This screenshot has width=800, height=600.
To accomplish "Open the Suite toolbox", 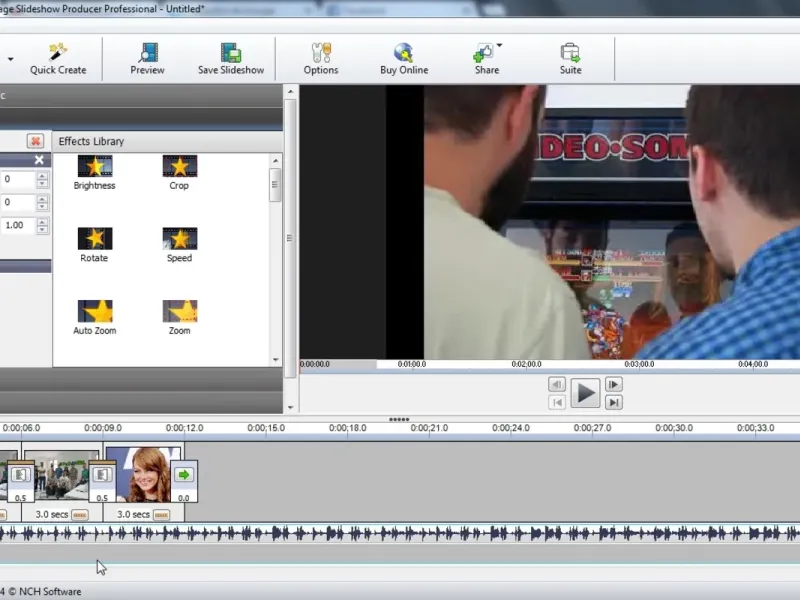I will tap(570, 53).
